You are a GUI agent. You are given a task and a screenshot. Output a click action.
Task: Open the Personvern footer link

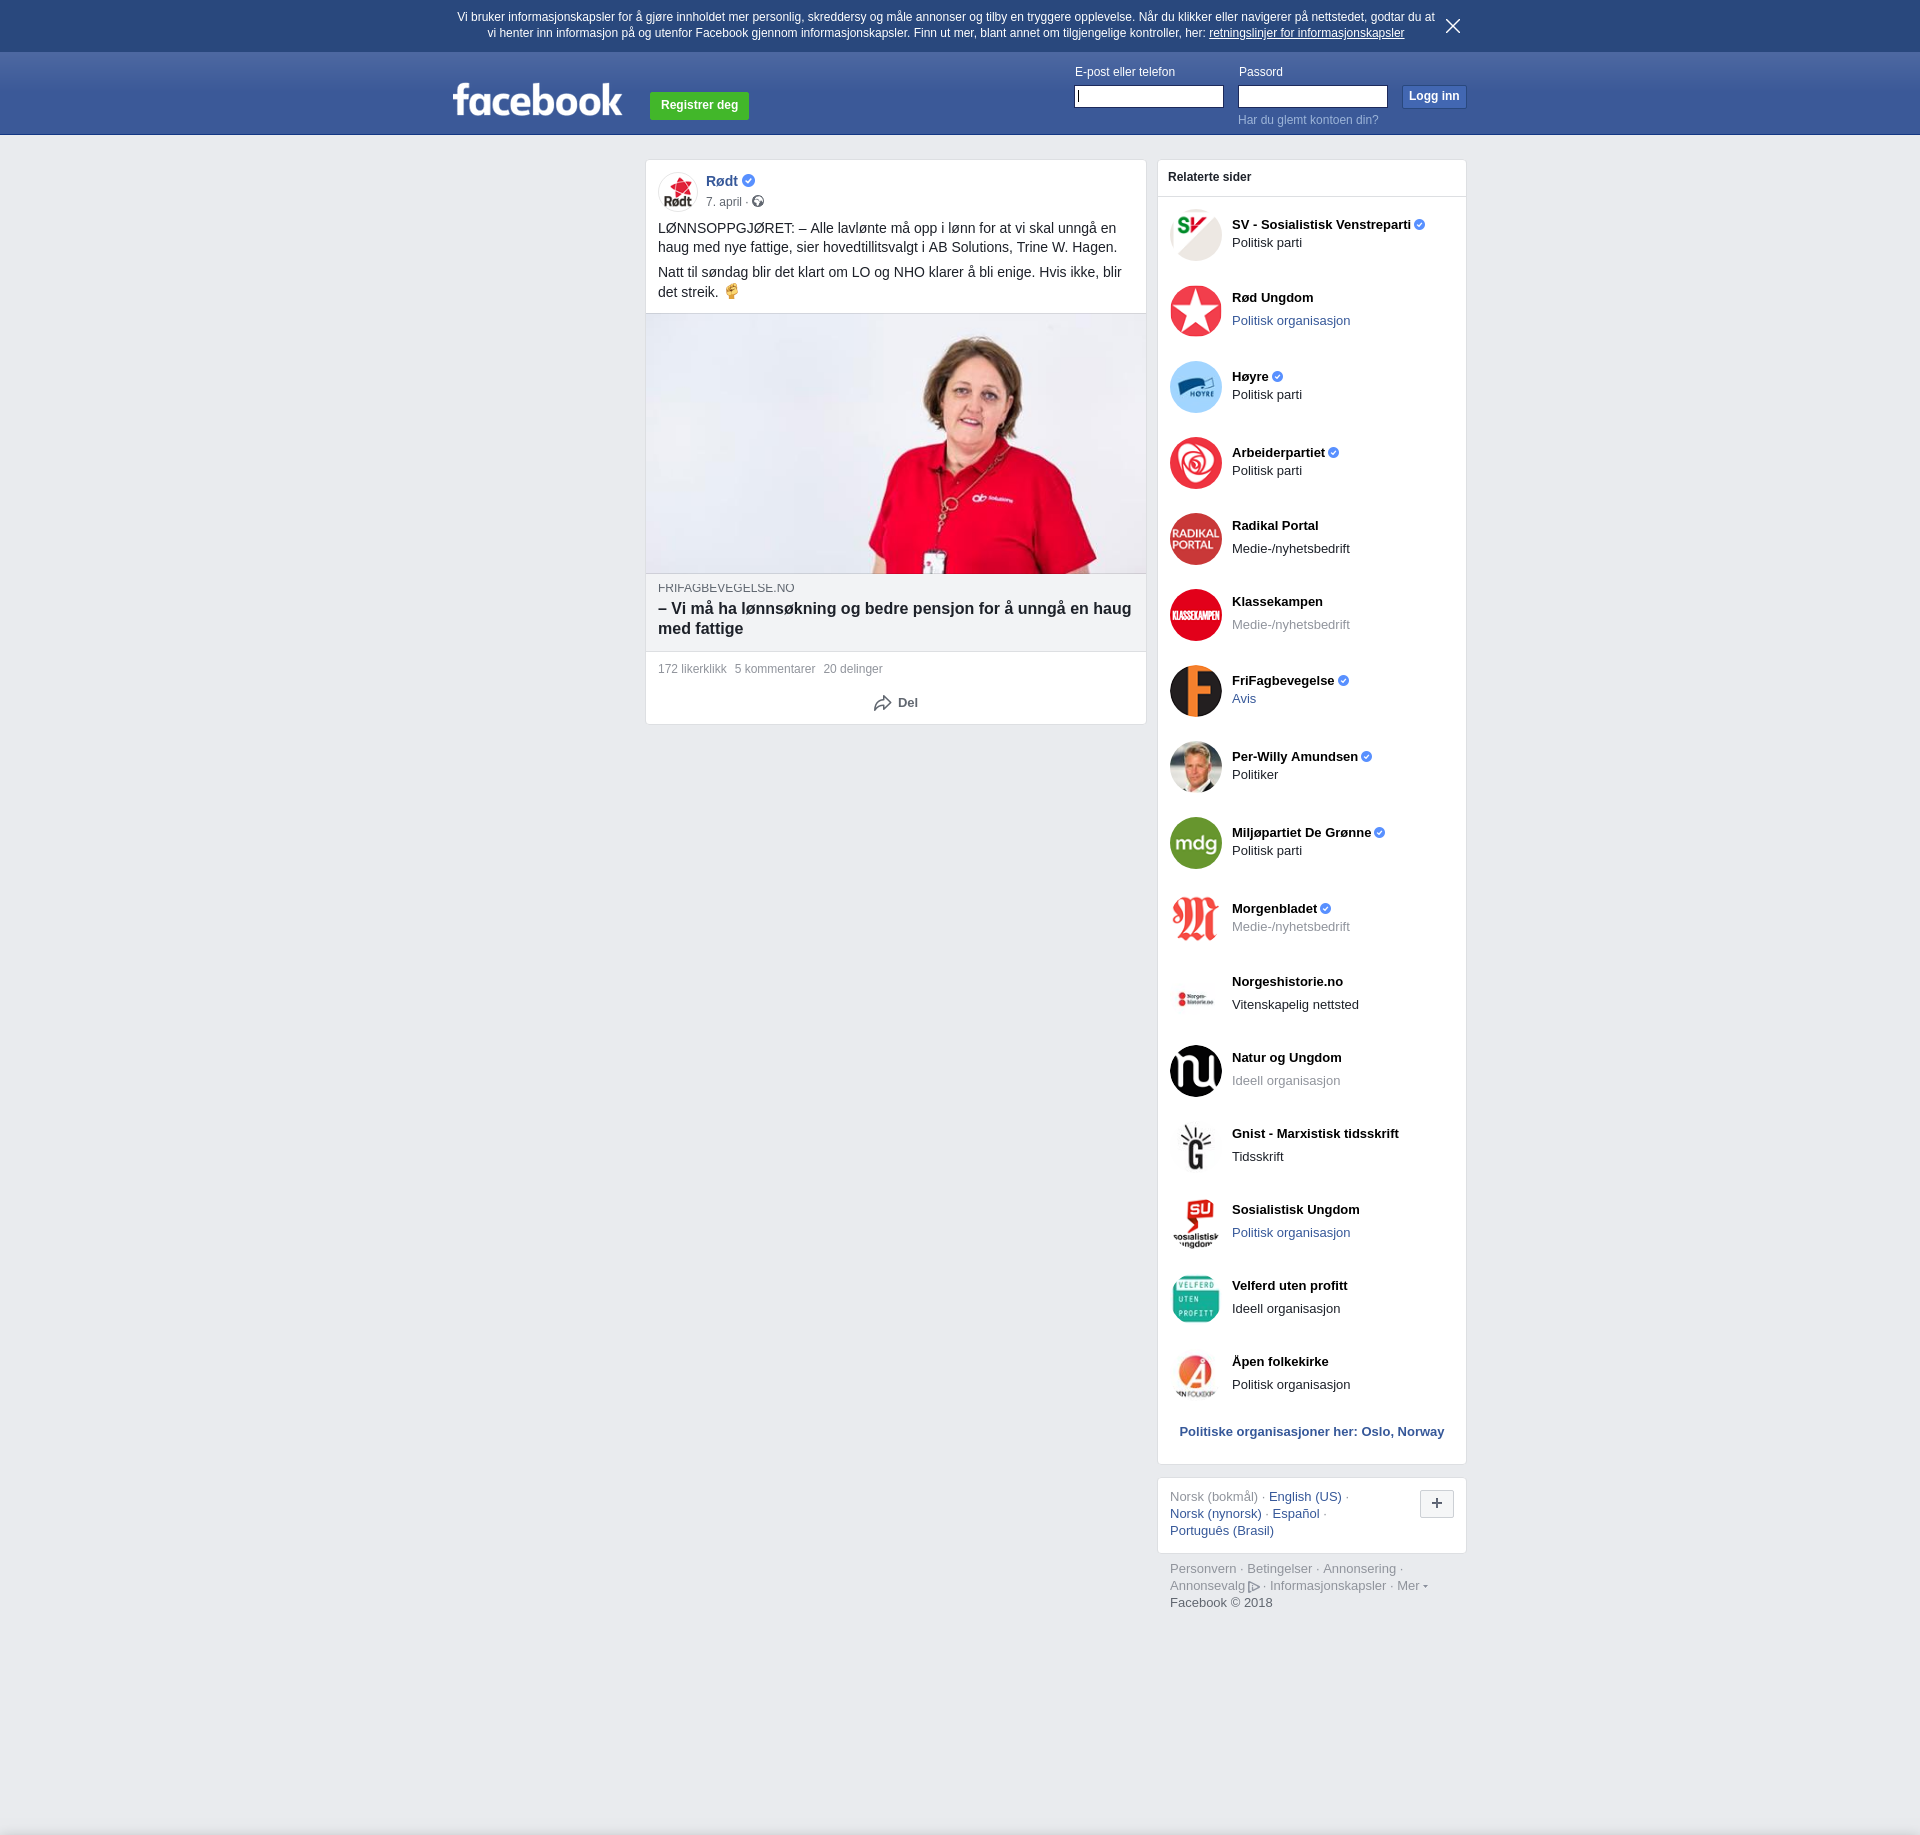1203,1569
